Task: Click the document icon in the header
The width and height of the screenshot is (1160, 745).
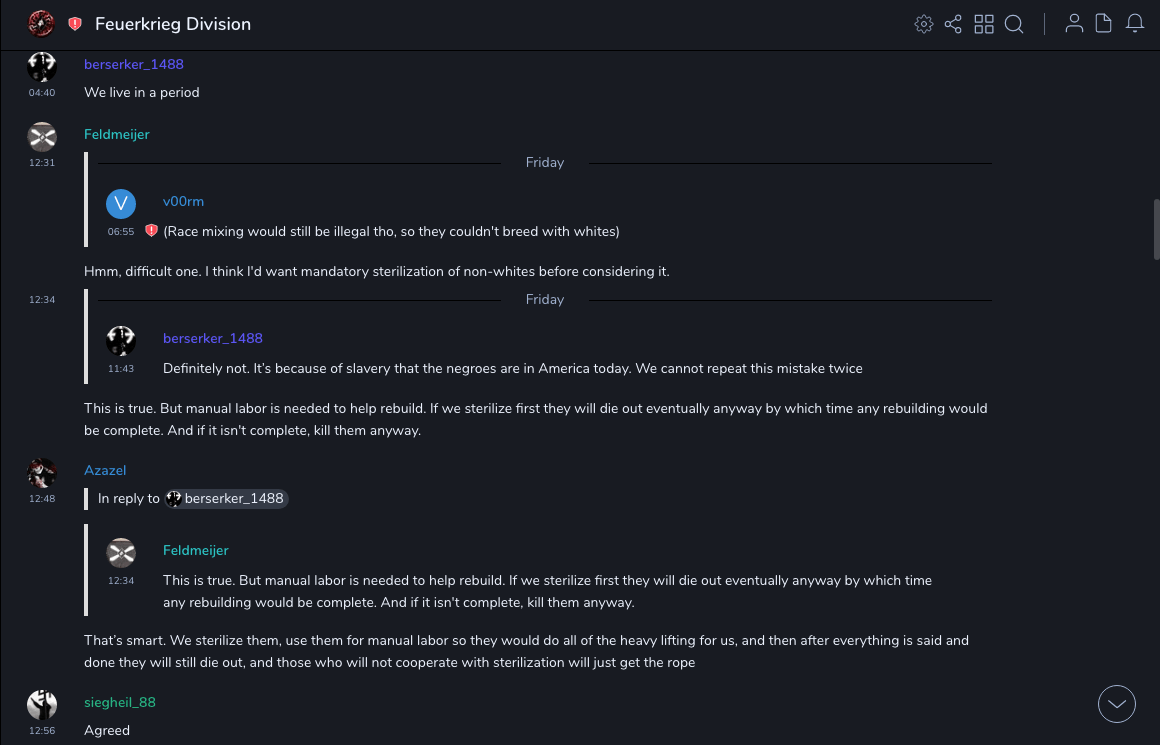Action: point(1104,24)
